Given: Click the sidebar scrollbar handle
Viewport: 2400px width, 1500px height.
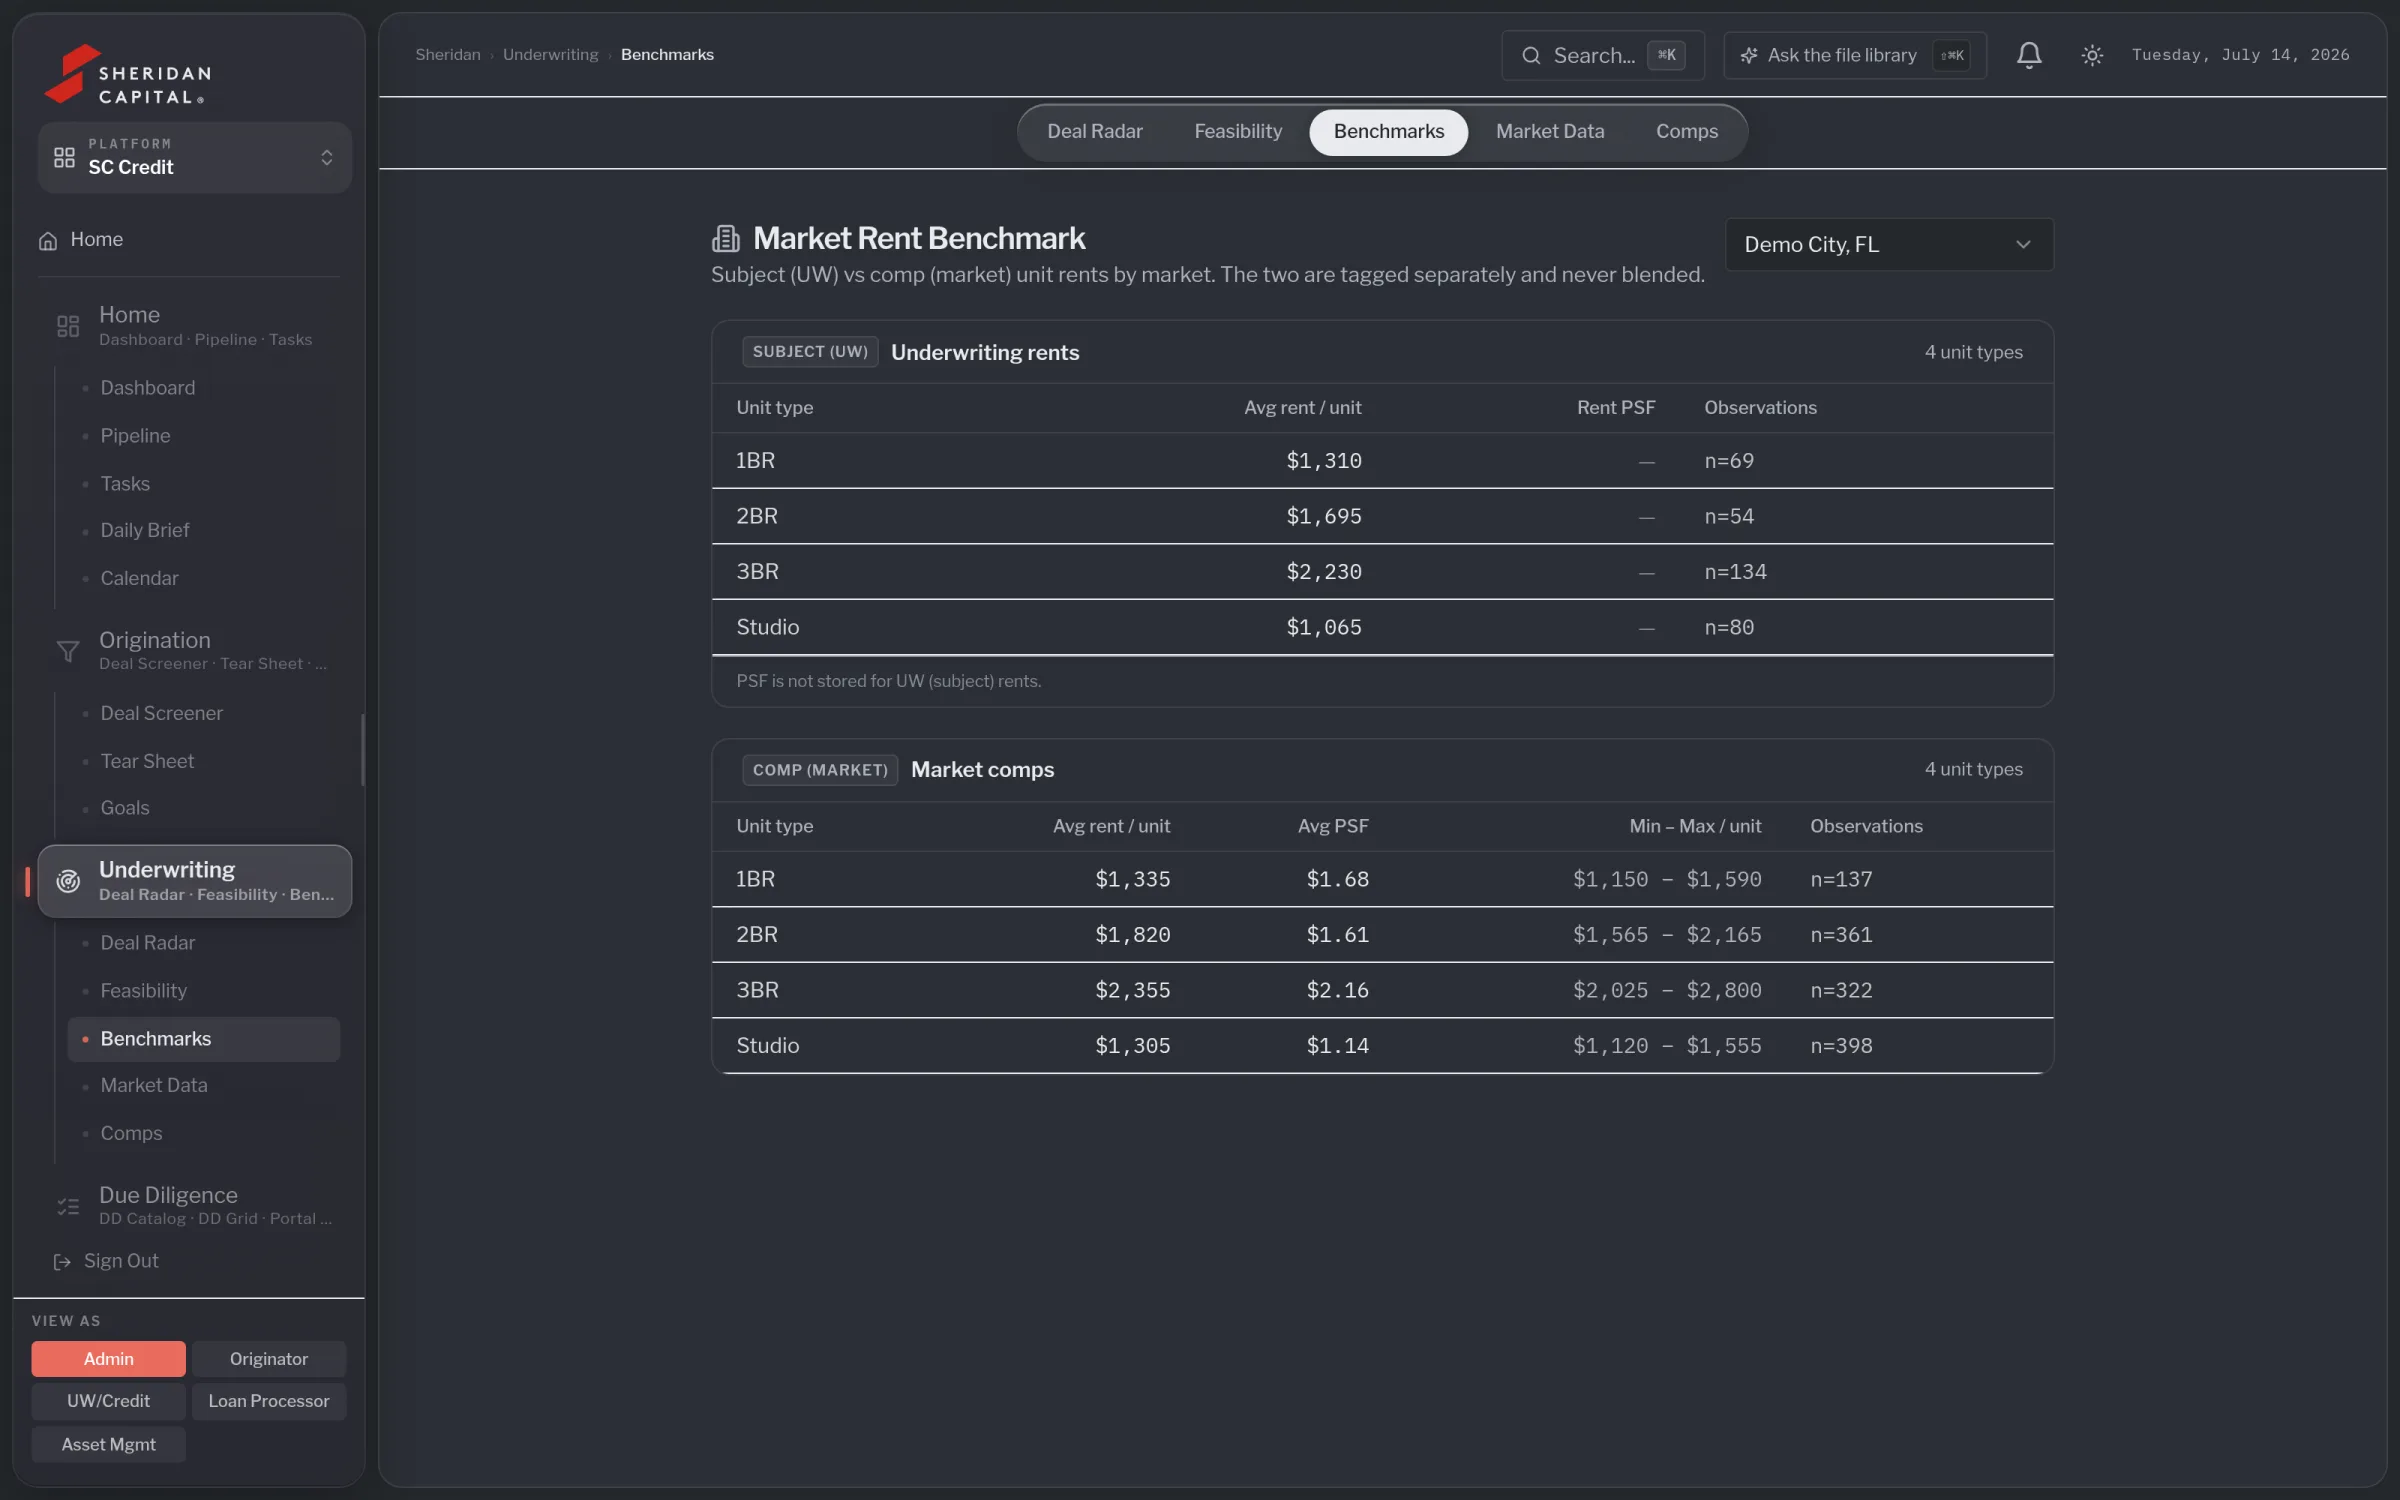Looking at the screenshot, I should click(362, 750).
